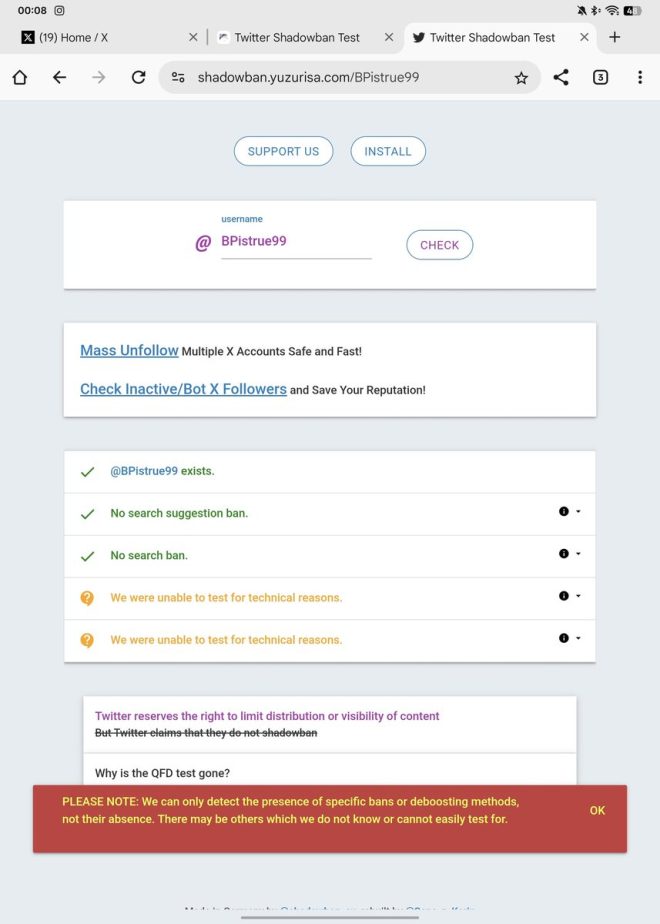The height and width of the screenshot is (924, 660).
Task: Expand first unable to test row details
Action: (569, 596)
